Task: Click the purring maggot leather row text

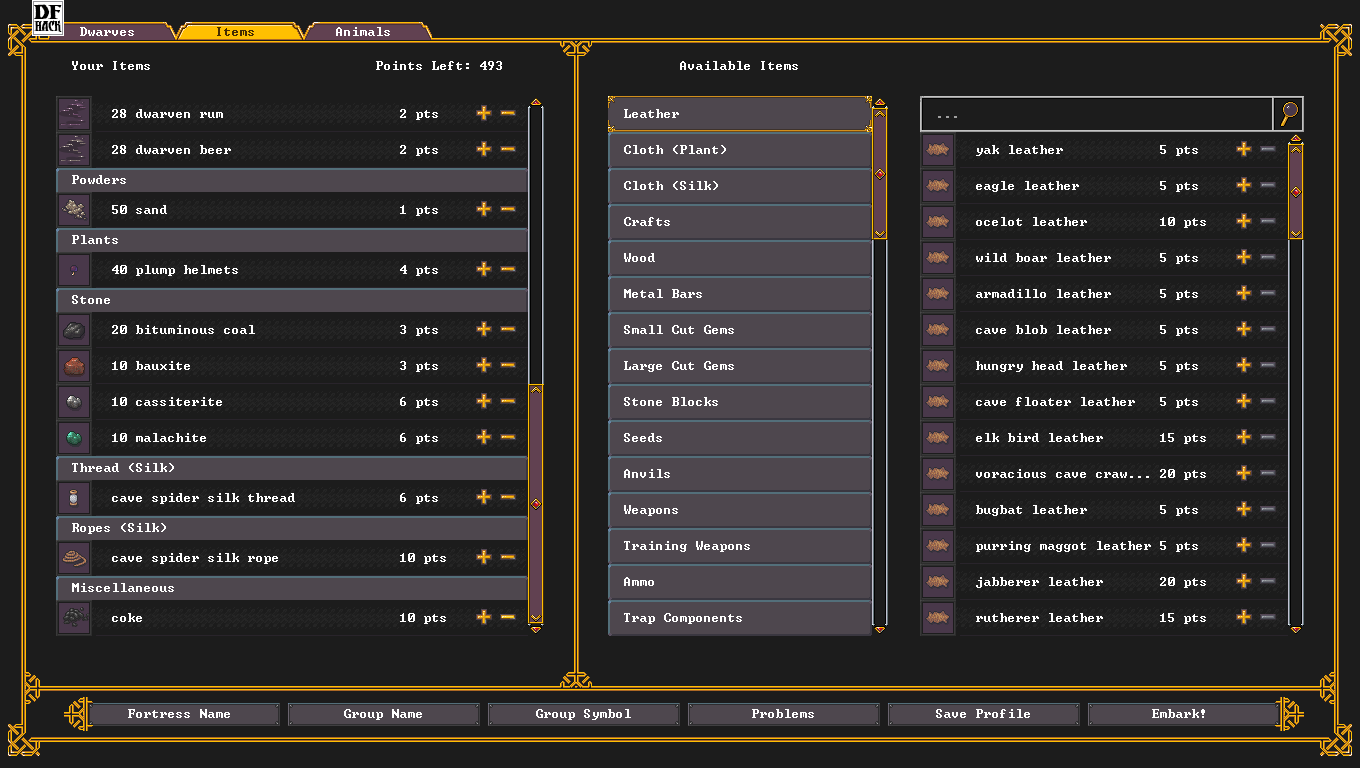Action: pyautogui.click(x=1063, y=546)
